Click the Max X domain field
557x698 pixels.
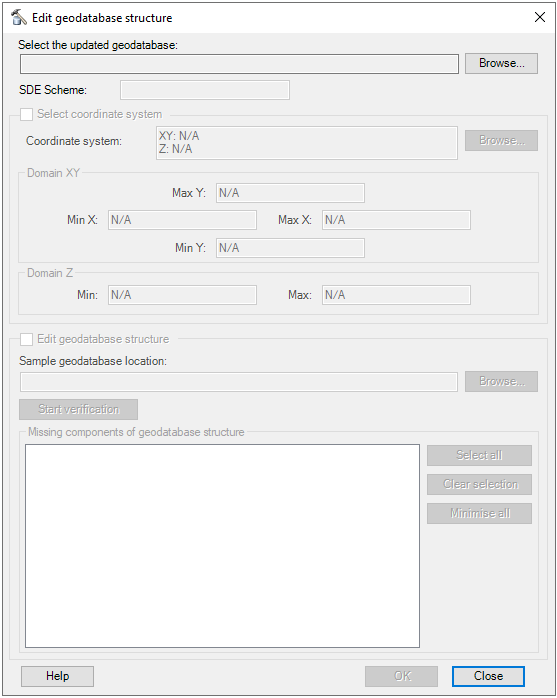pyautogui.click(x=396, y=220)
